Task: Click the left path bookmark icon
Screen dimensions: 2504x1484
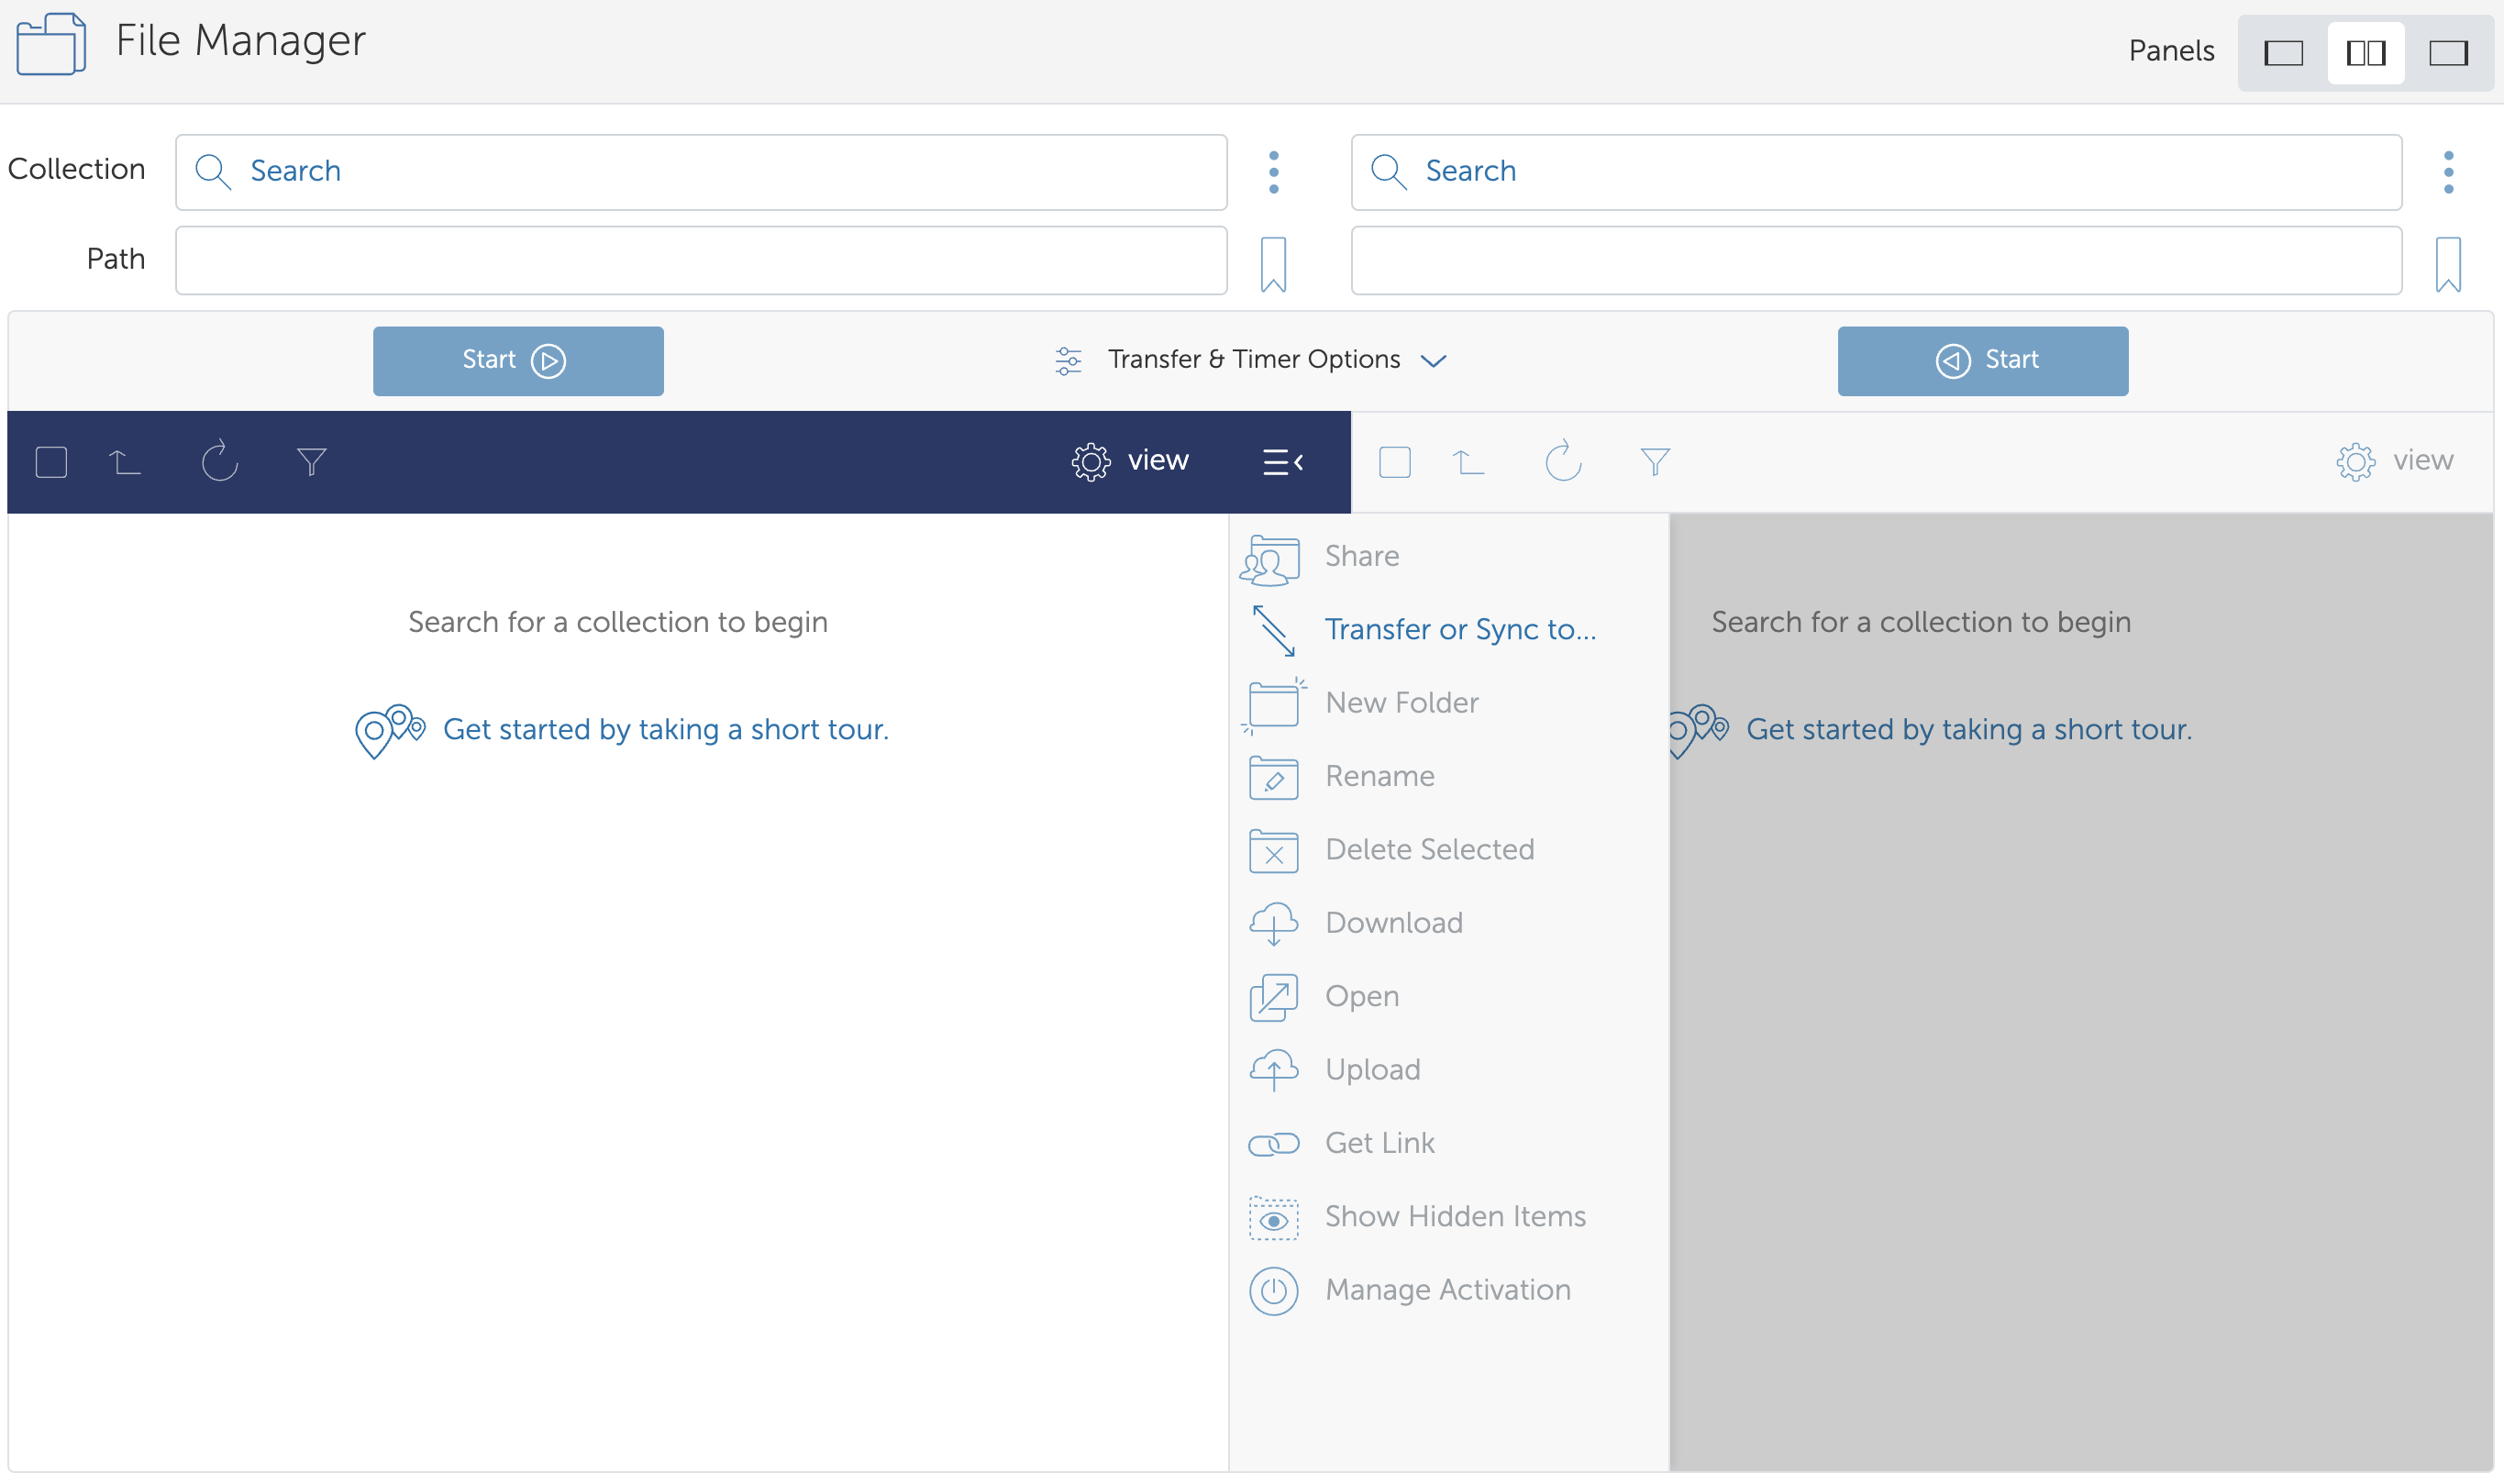Action: [x=1272, y=264]
